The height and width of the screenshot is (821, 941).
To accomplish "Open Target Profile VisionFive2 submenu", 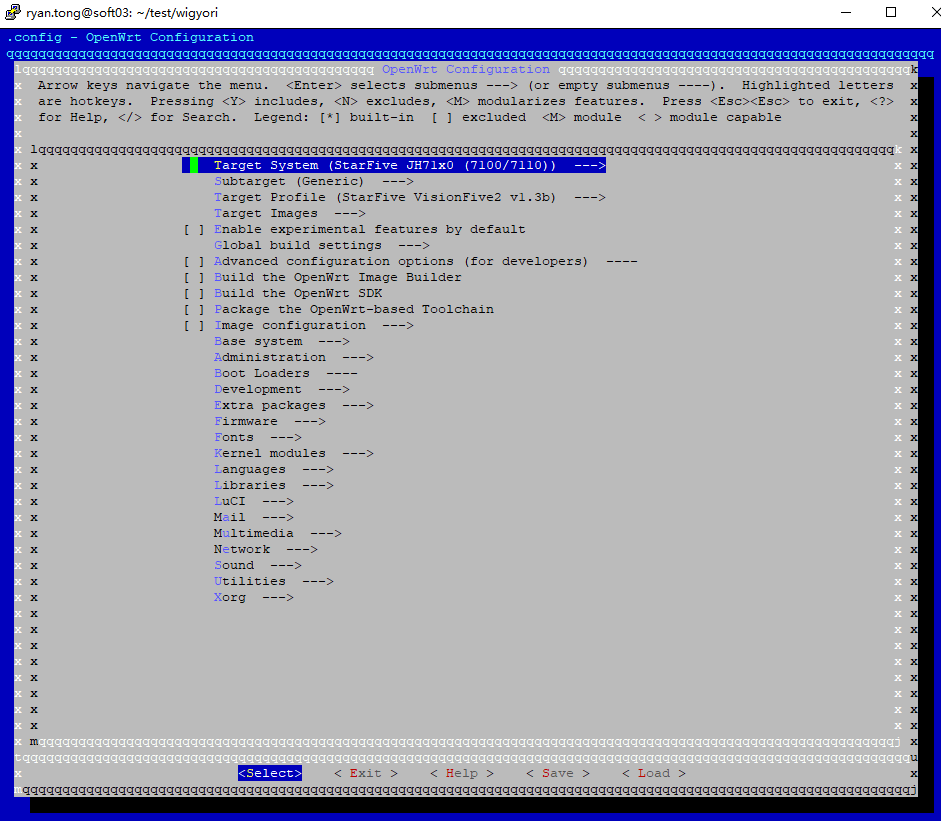I will coord(409,197).
